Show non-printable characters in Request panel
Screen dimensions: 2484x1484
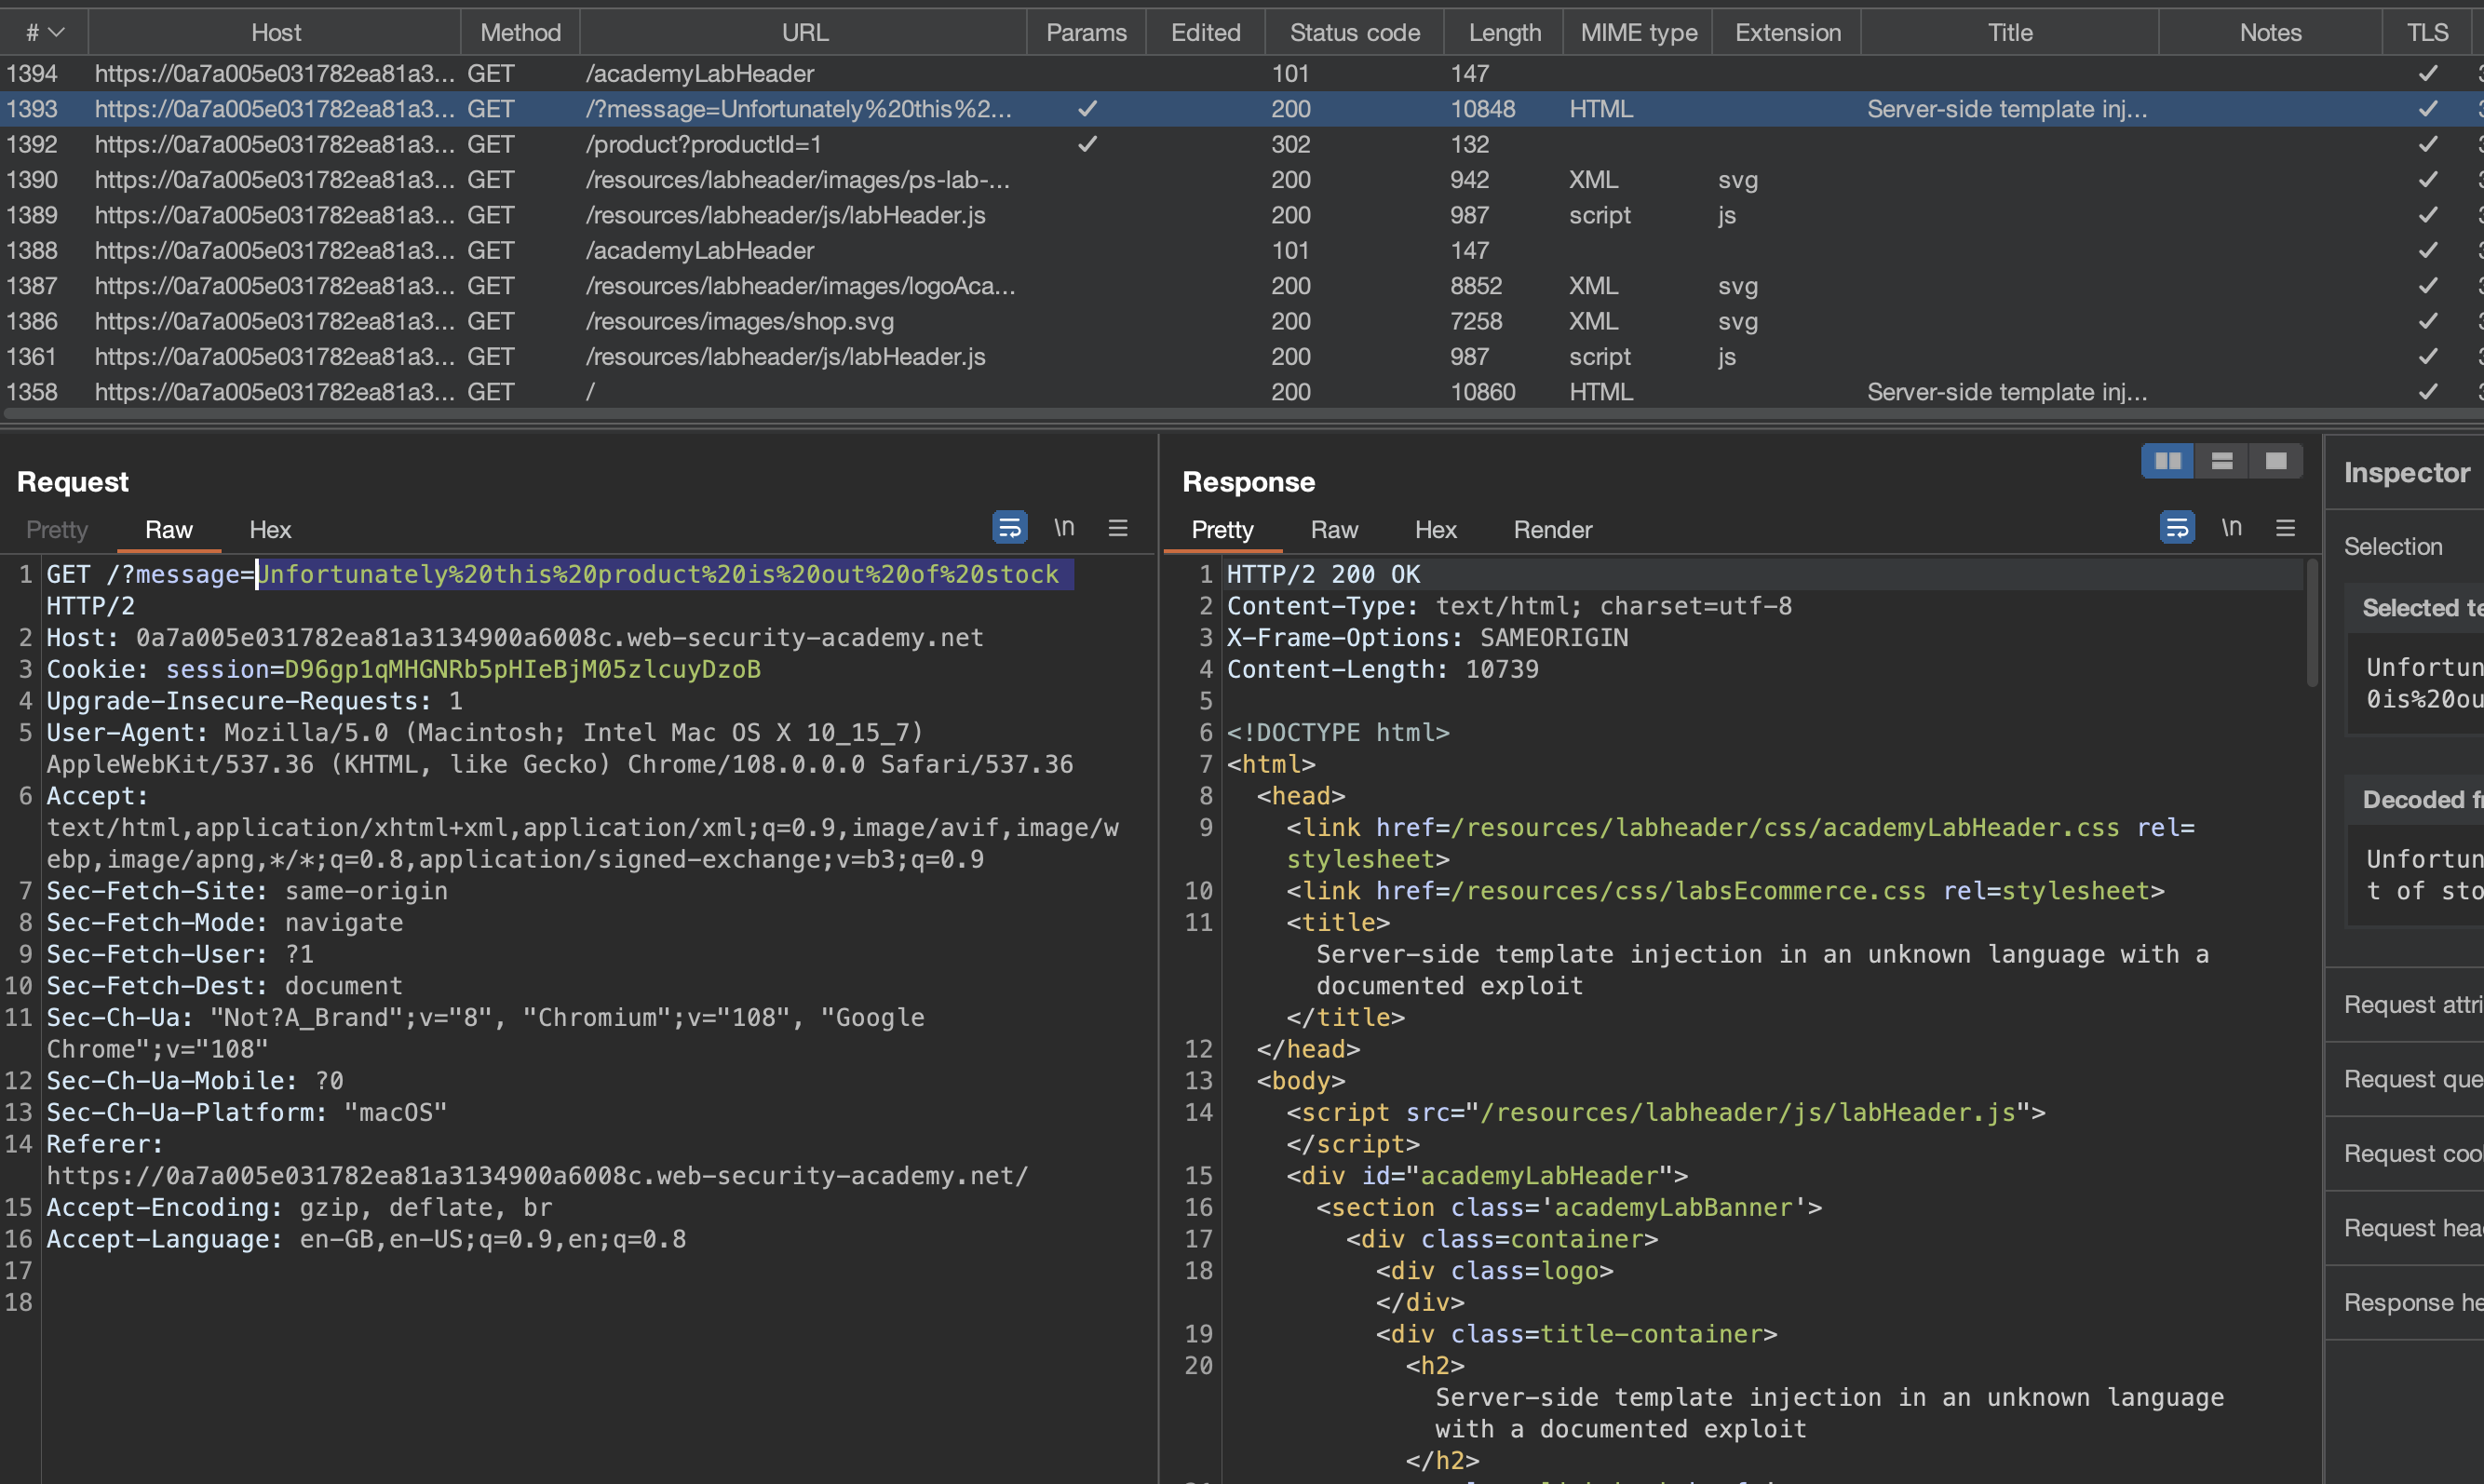pyautogui.click(x=1064, y=527)
